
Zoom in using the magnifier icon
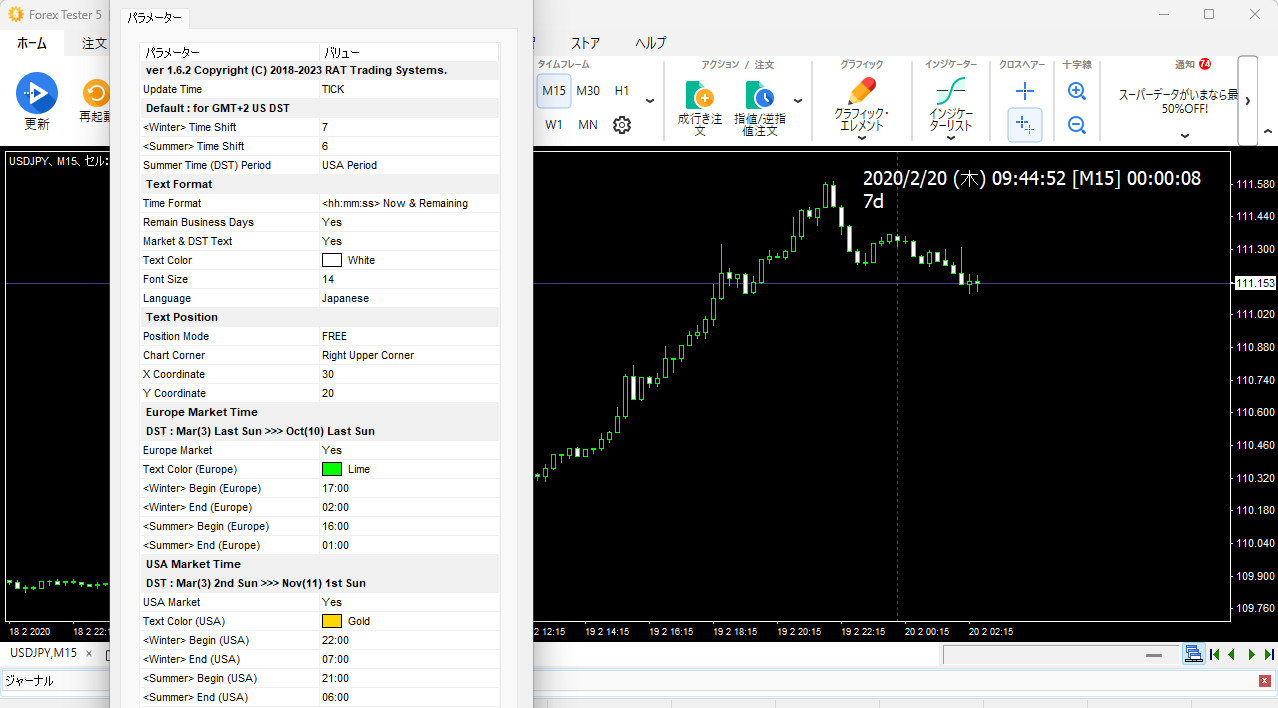pyautogui.click(x=1077, y=91)
